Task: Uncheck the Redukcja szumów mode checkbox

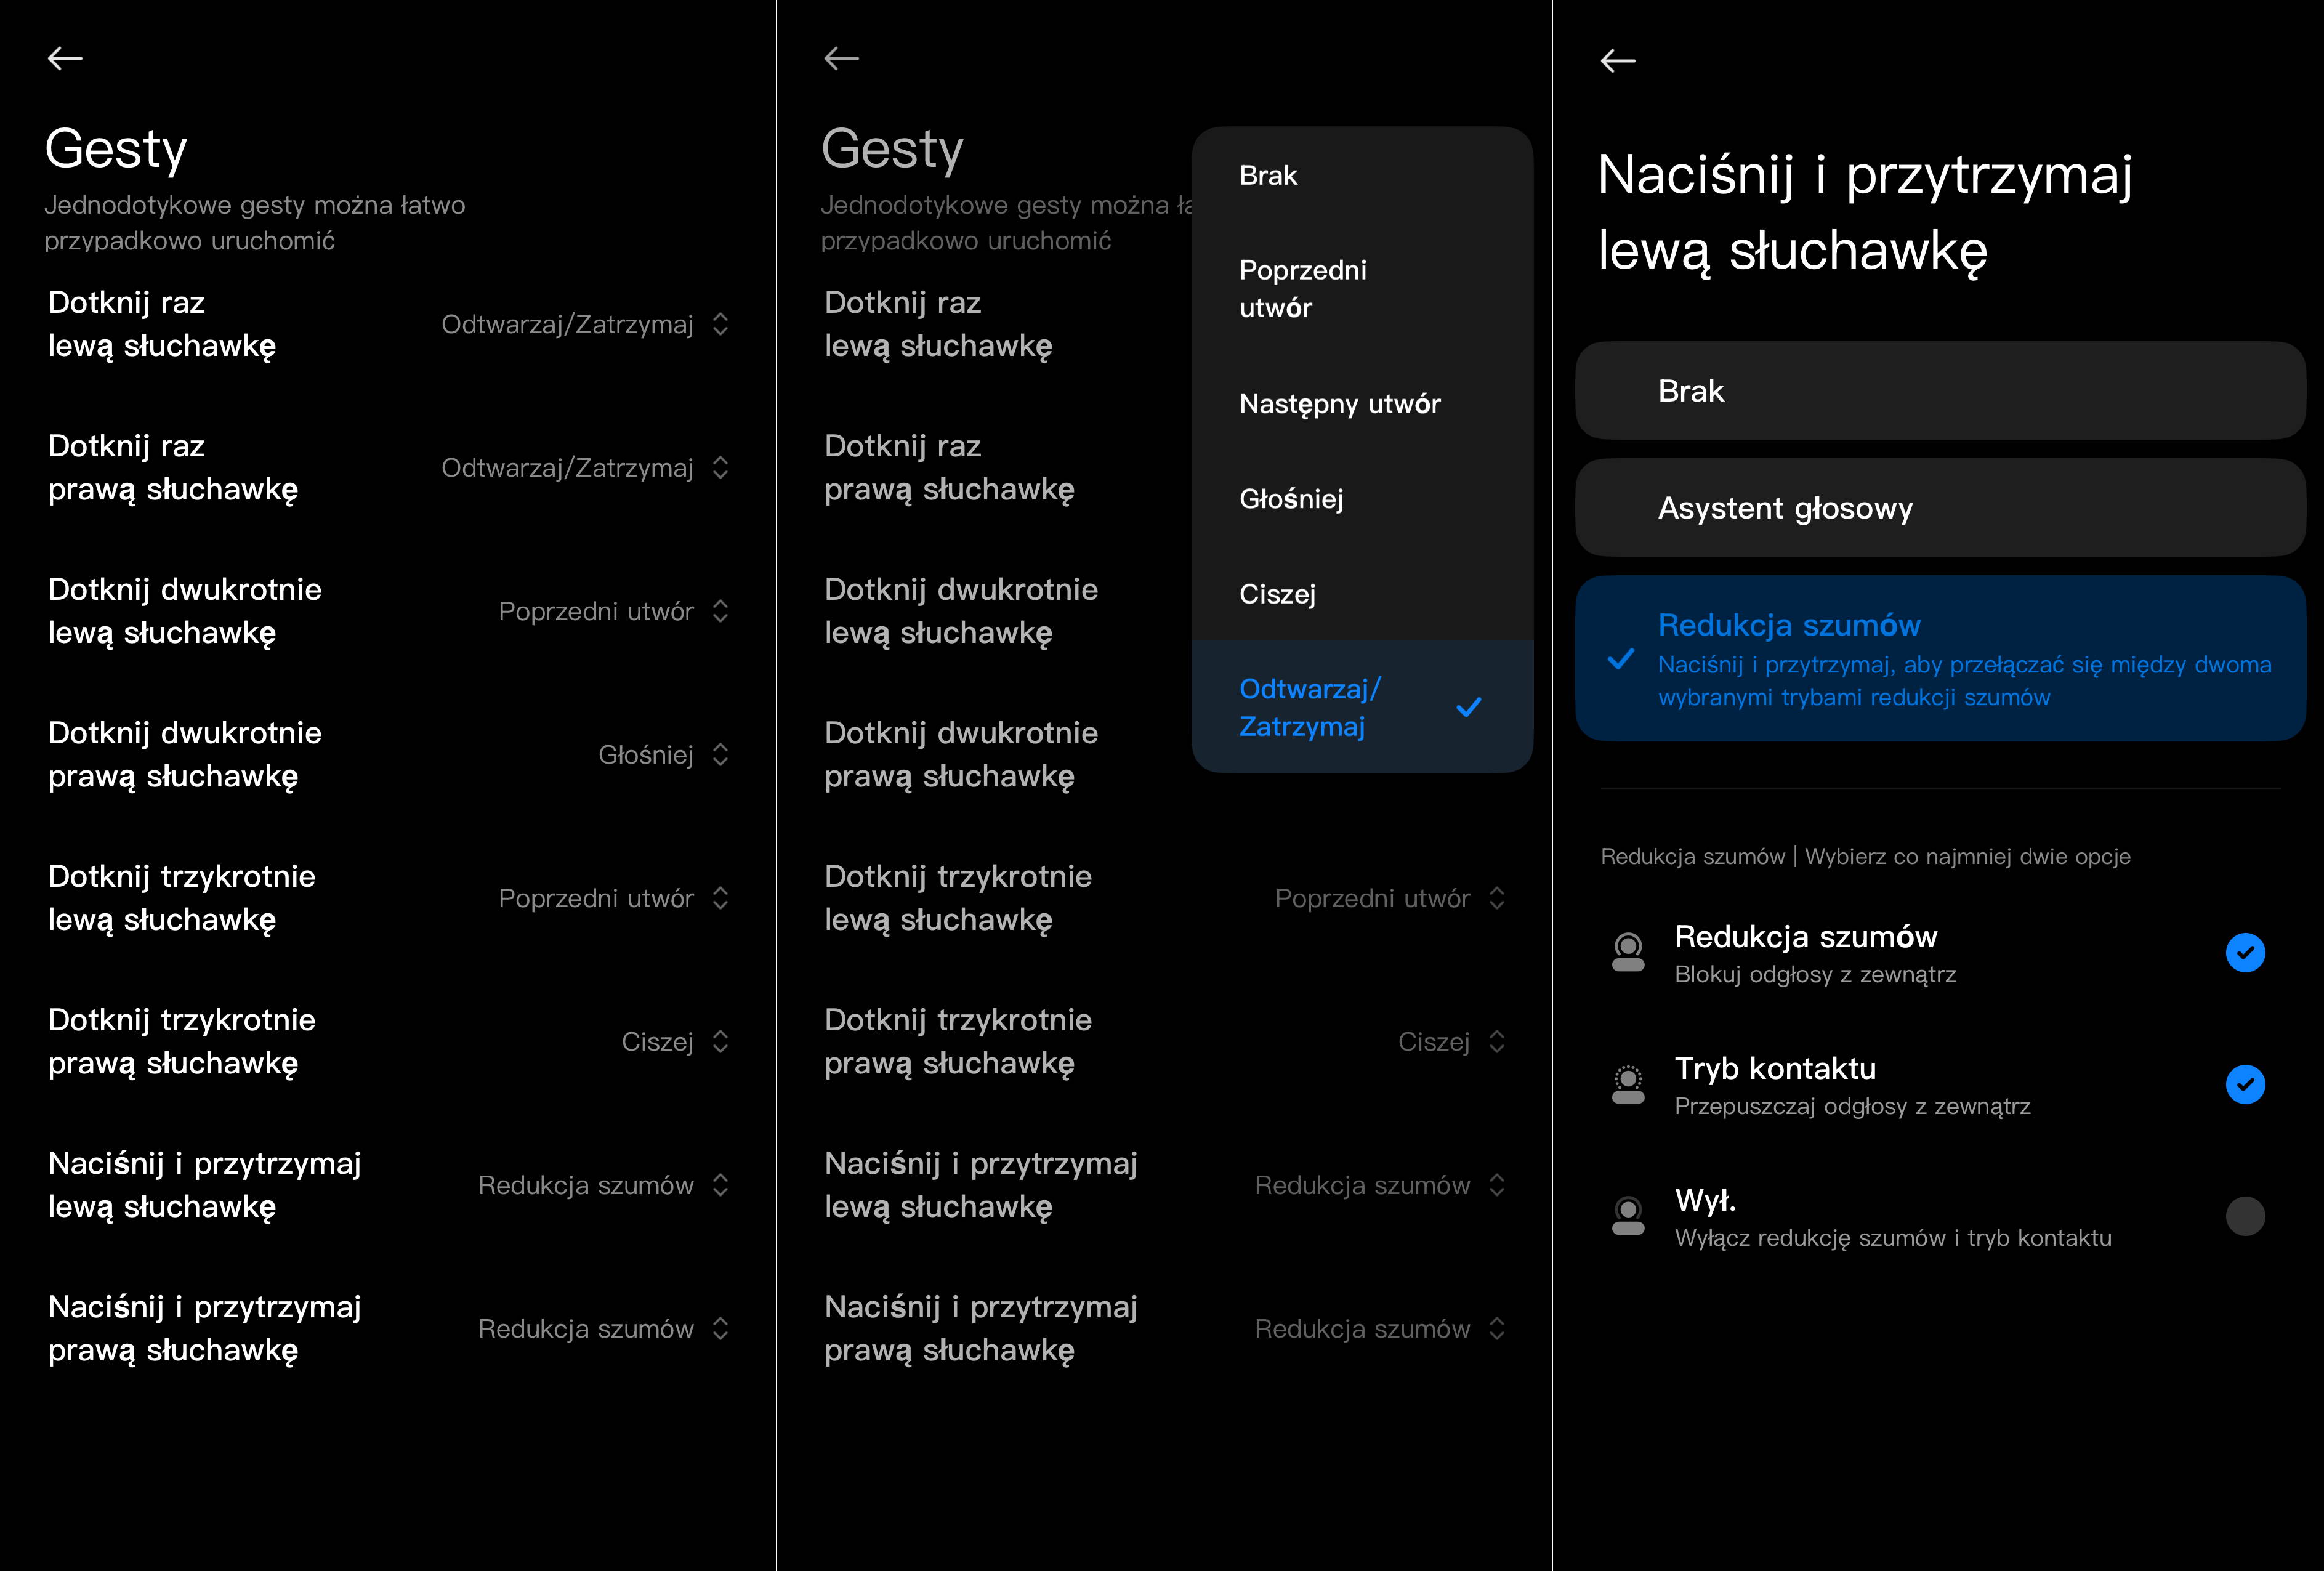Action: (2245, 952)
